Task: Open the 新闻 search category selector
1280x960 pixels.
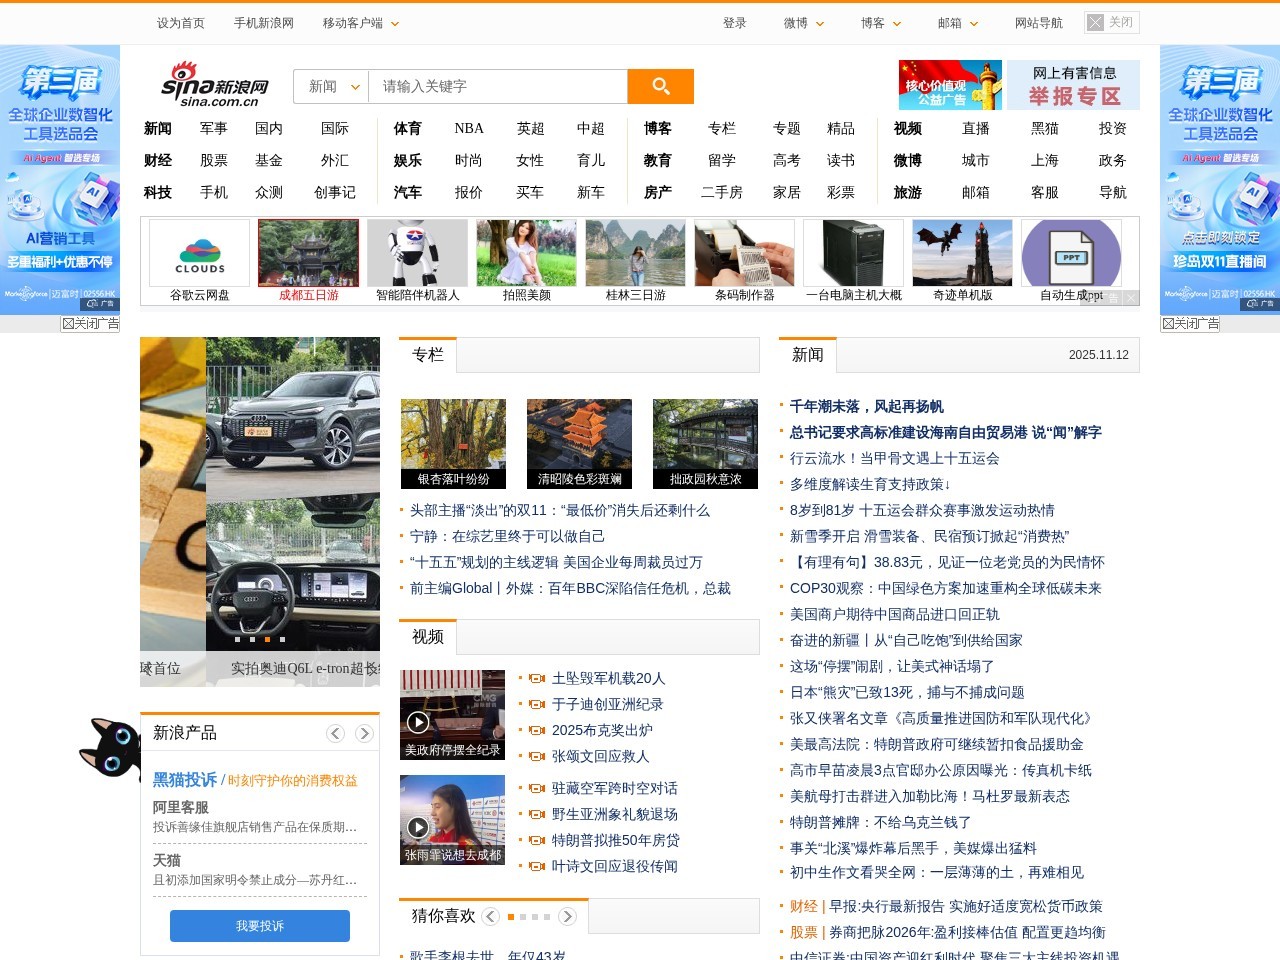Action: click(x=330, y=86)
